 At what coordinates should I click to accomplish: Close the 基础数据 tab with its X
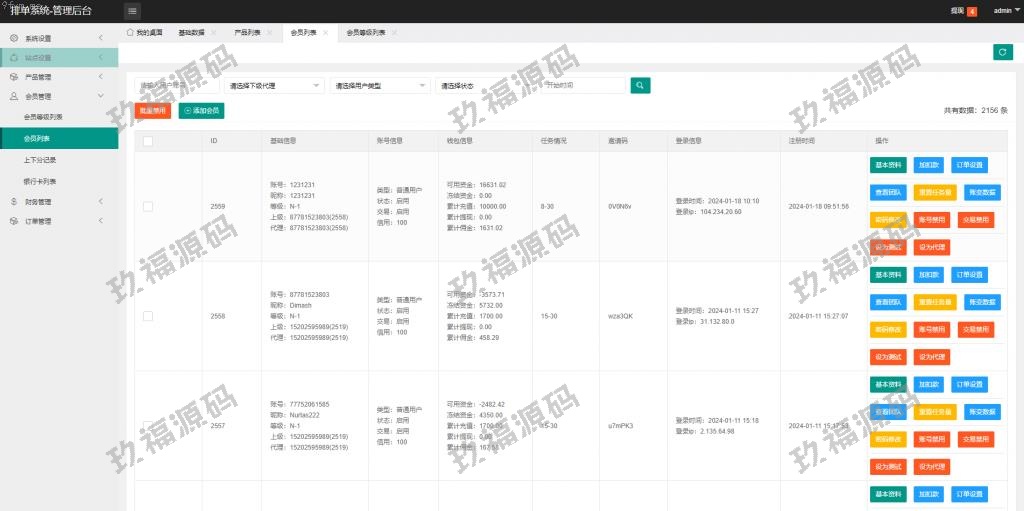click(x=213, y=33)
